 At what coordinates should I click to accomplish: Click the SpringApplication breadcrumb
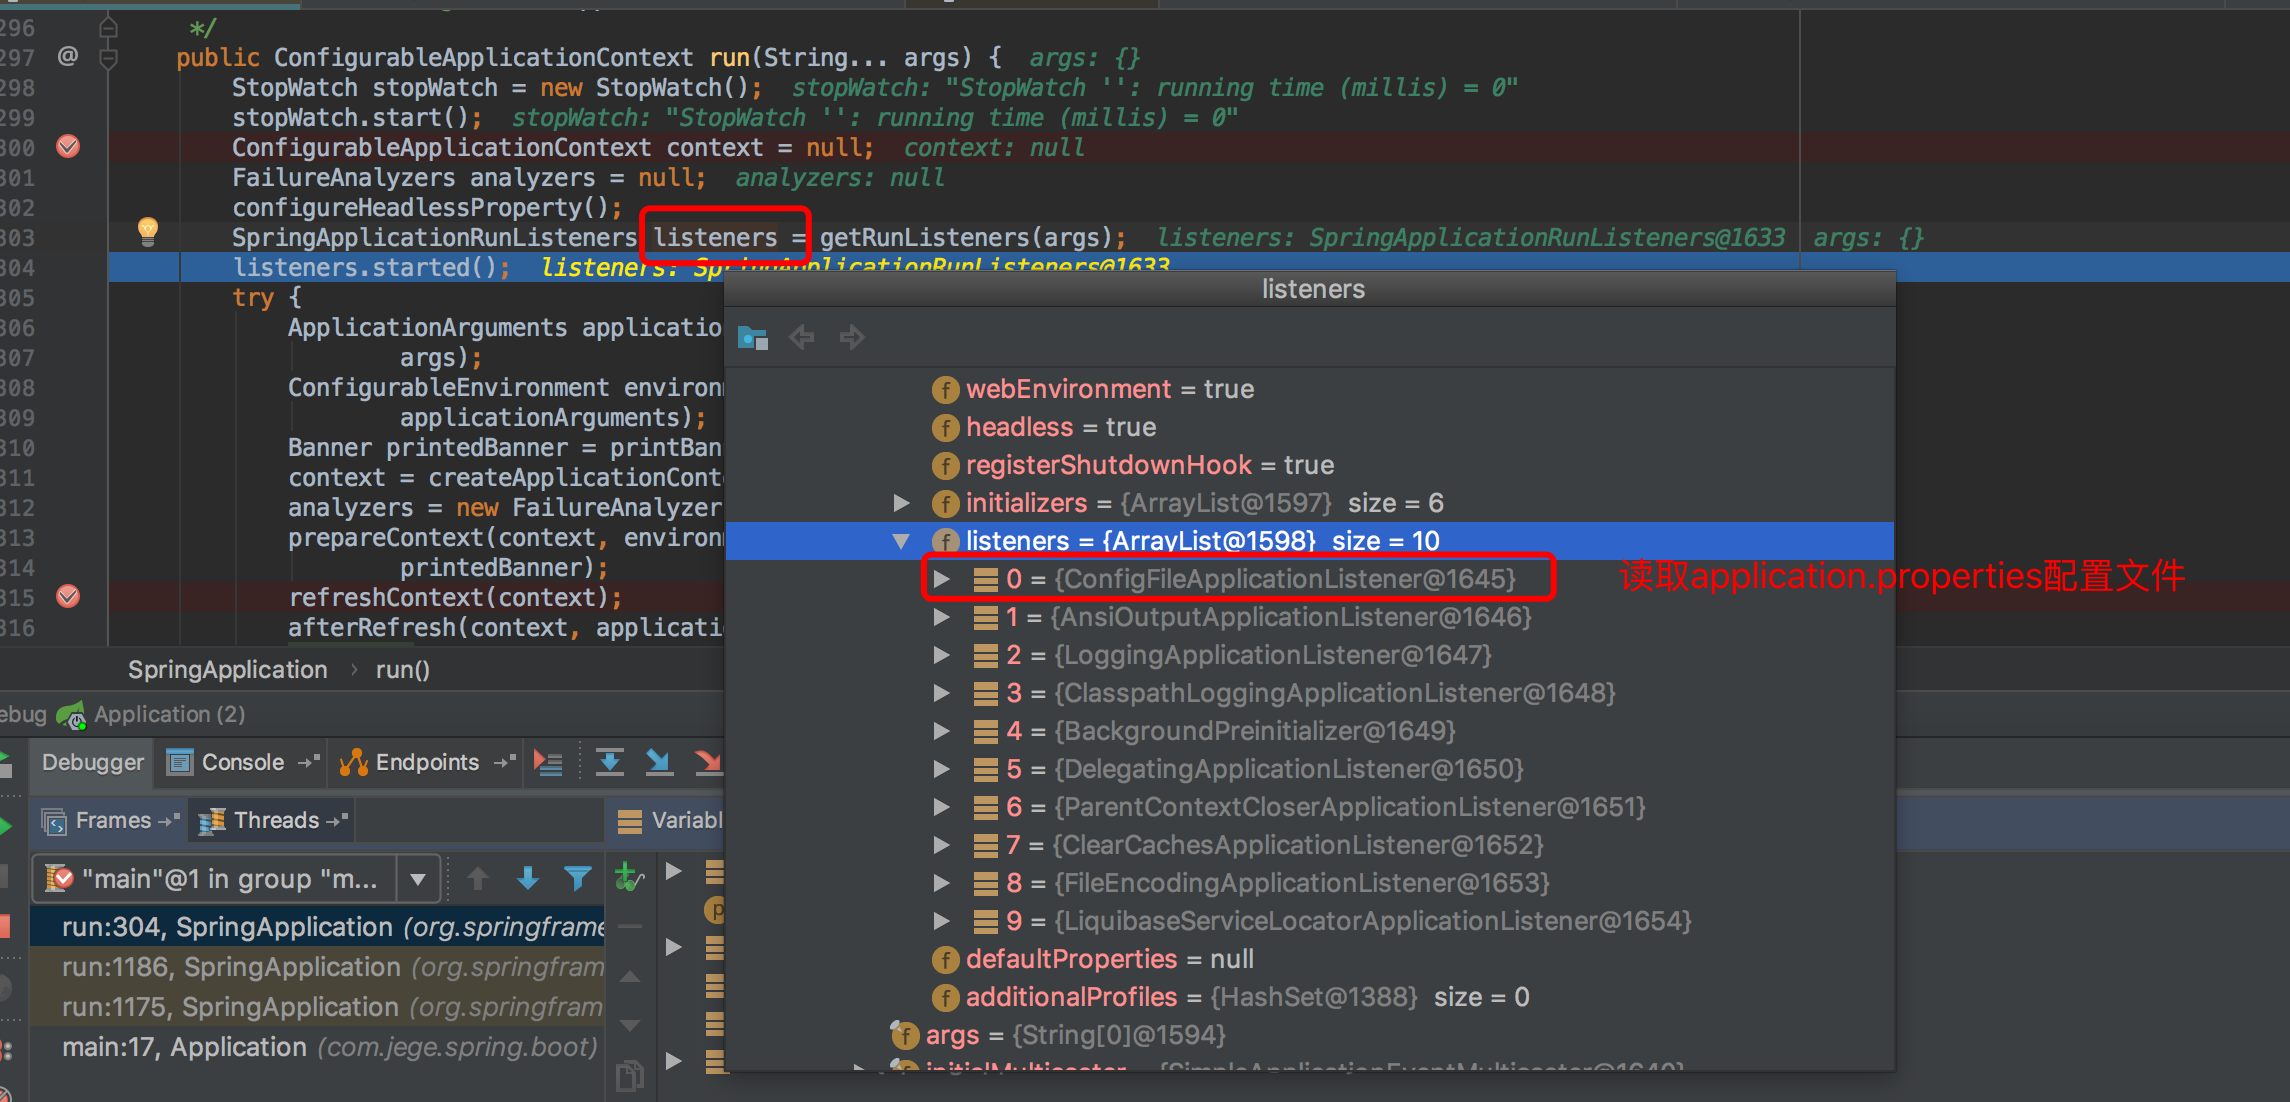pos(228,670)
